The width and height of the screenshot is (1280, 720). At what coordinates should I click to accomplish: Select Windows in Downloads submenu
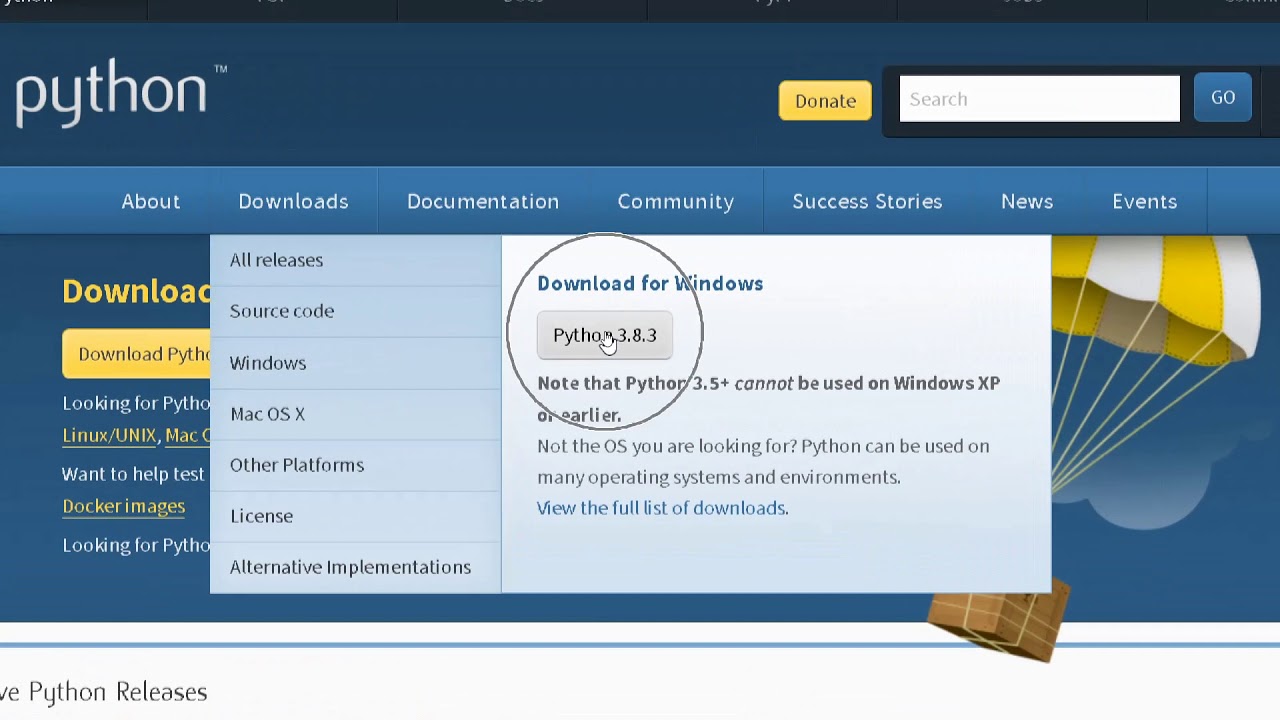[x=355, y=363]
